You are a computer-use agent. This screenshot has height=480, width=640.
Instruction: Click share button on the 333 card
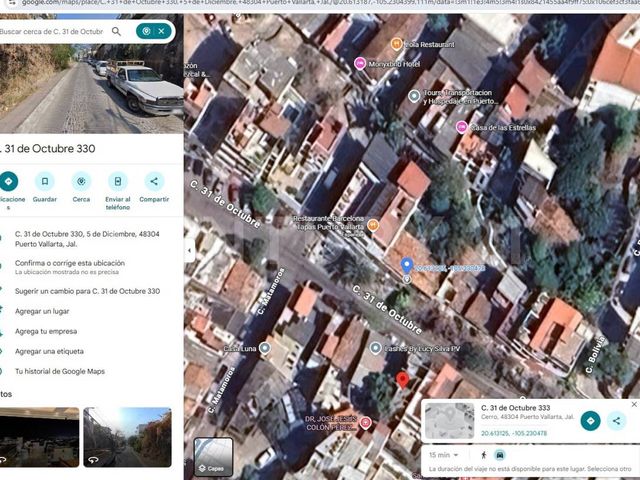tap(616, 420)
